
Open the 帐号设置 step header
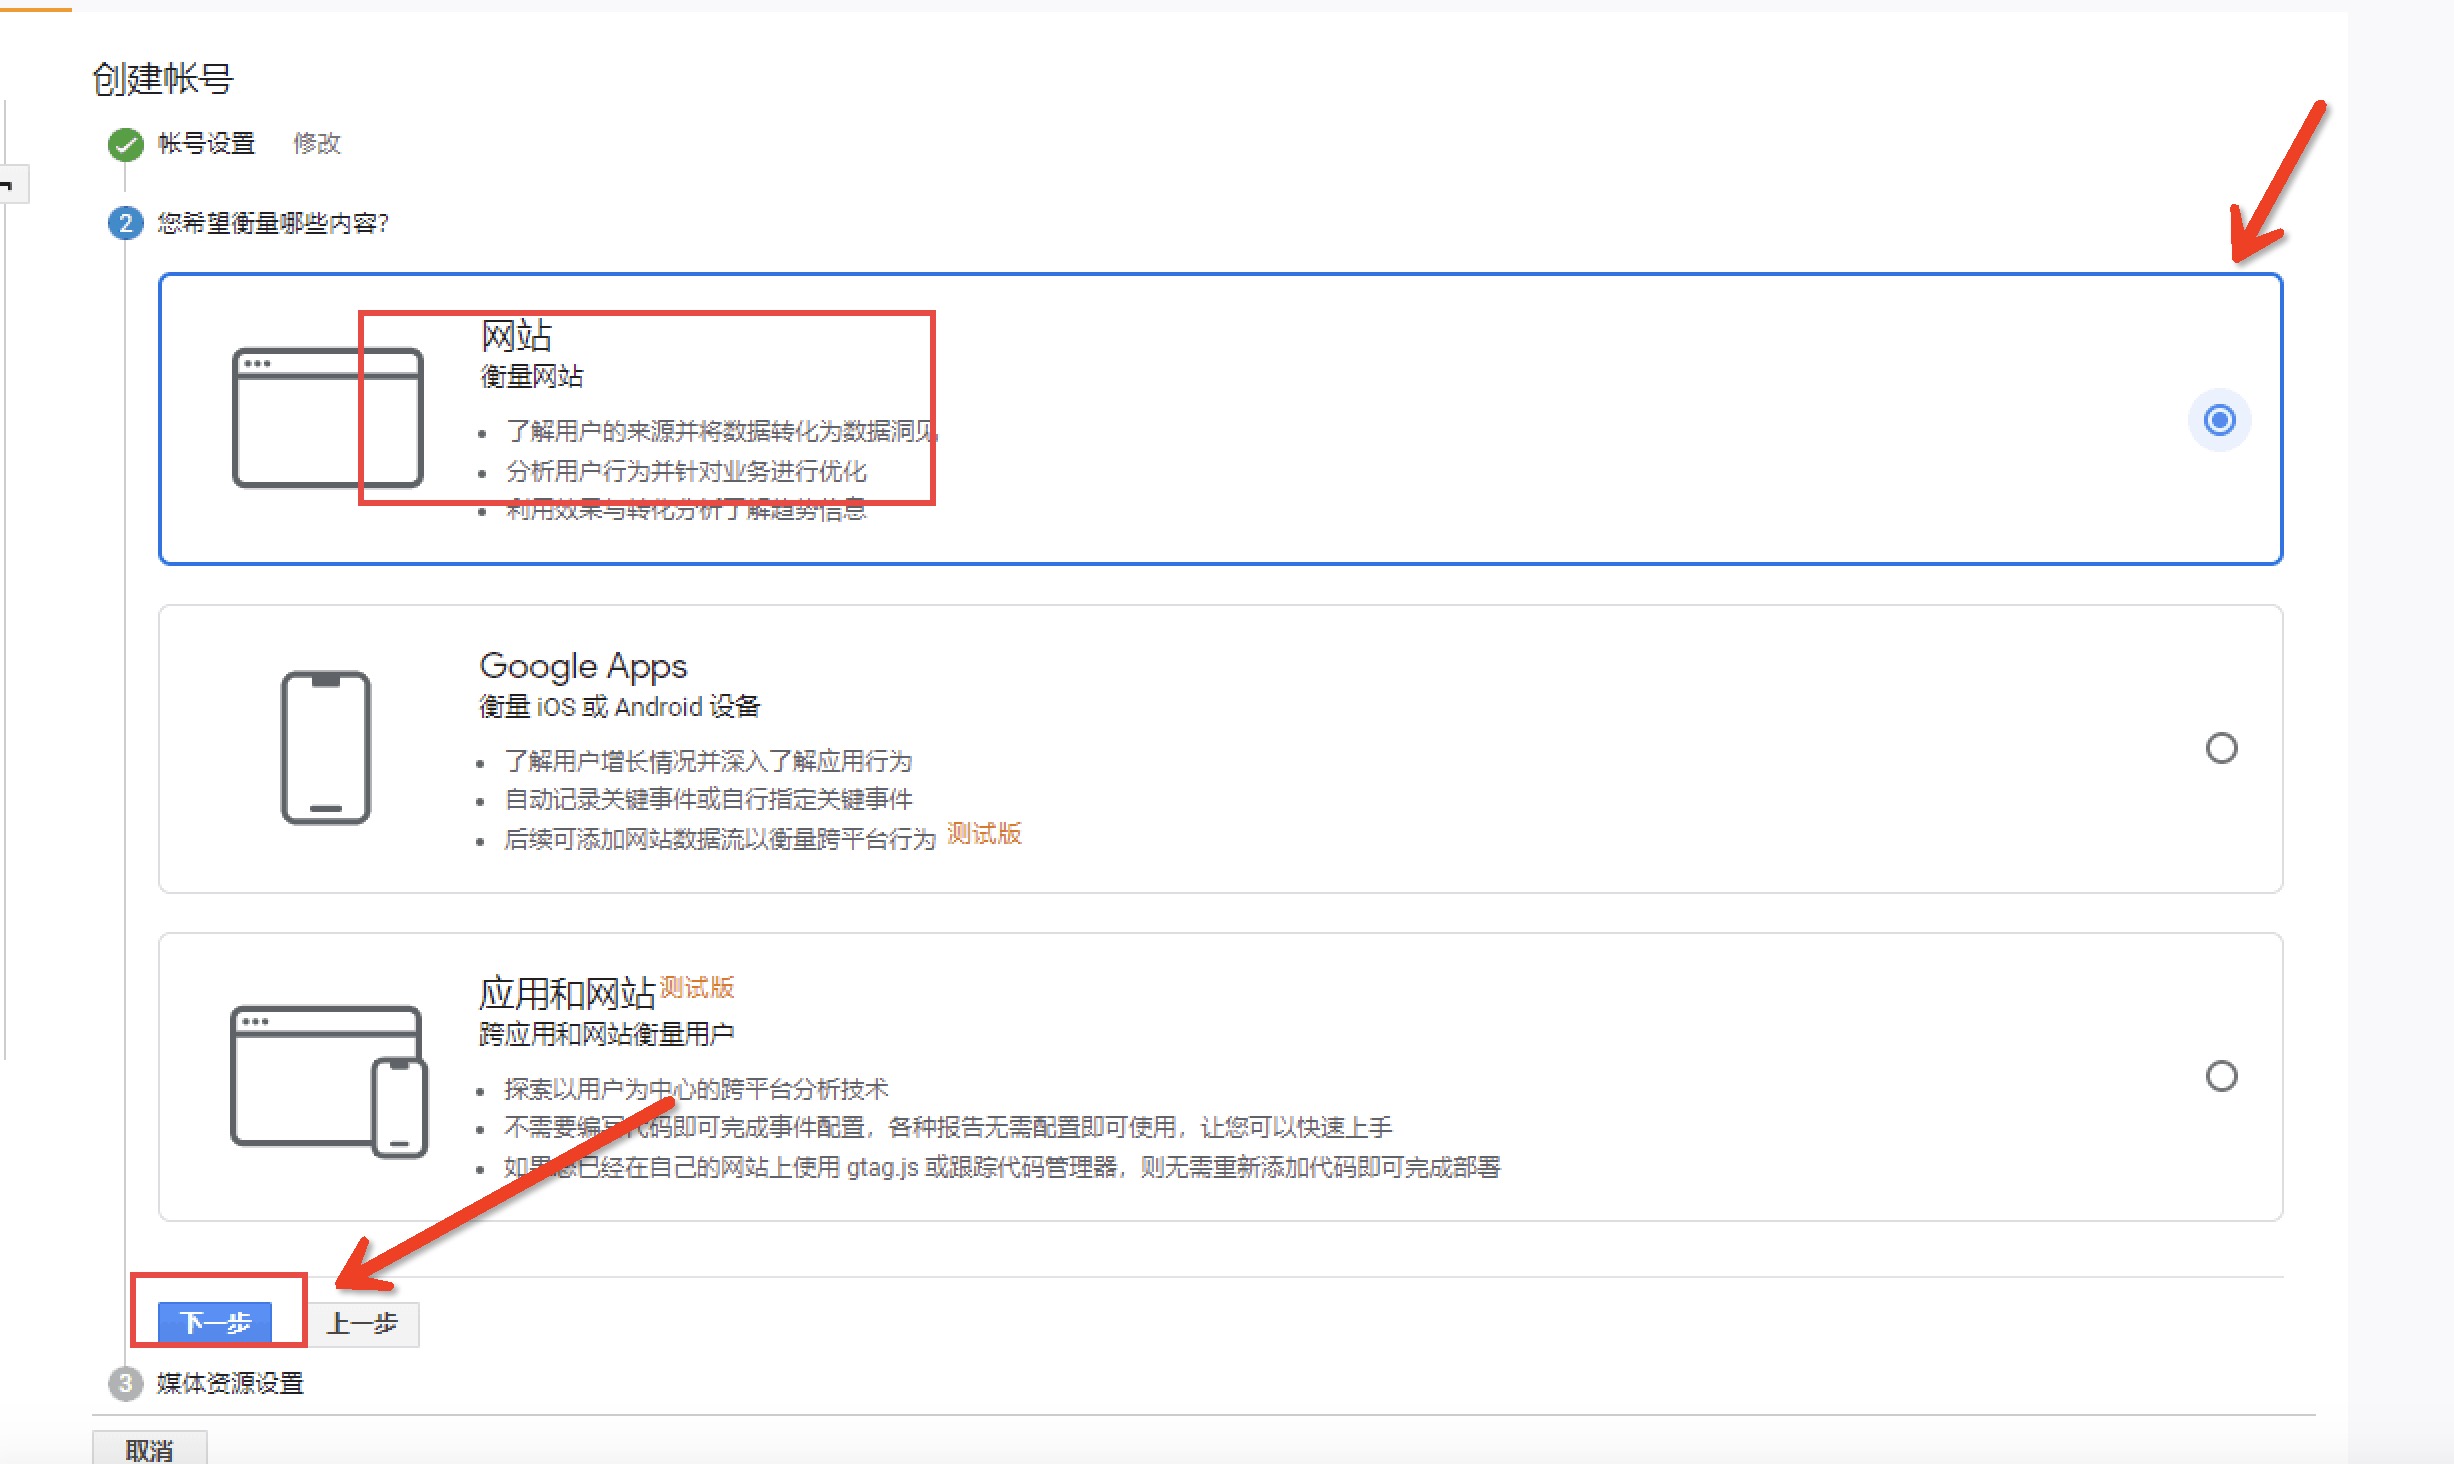206,144
